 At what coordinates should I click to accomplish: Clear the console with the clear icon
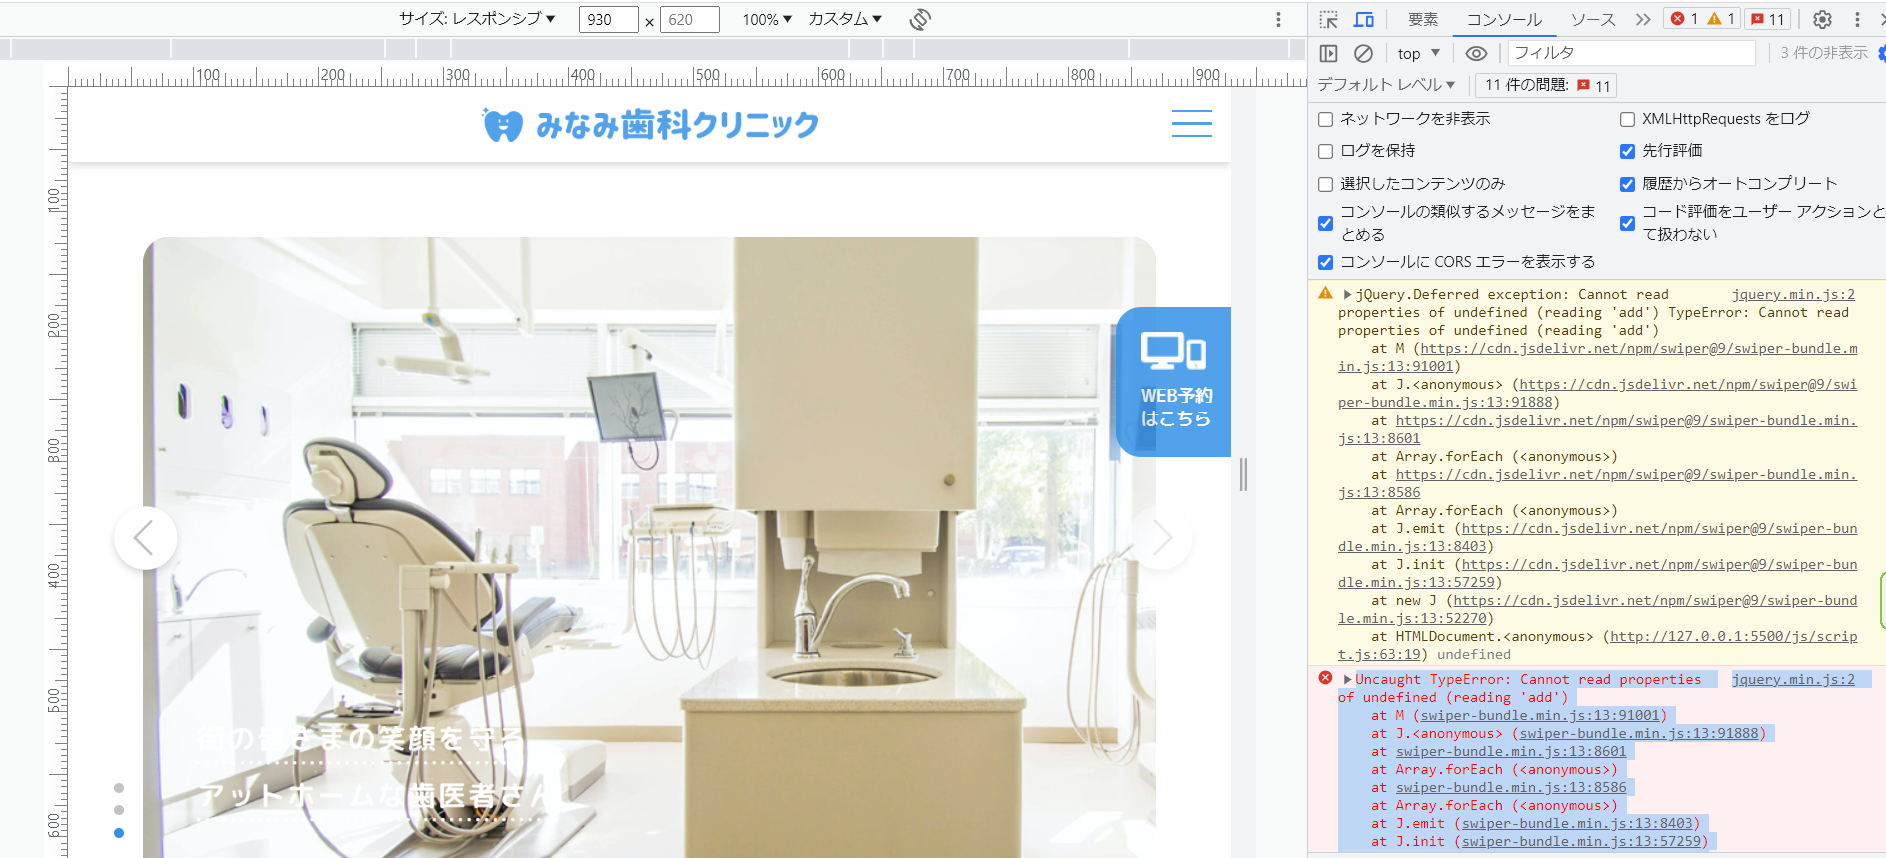[x=1363, y=53]
